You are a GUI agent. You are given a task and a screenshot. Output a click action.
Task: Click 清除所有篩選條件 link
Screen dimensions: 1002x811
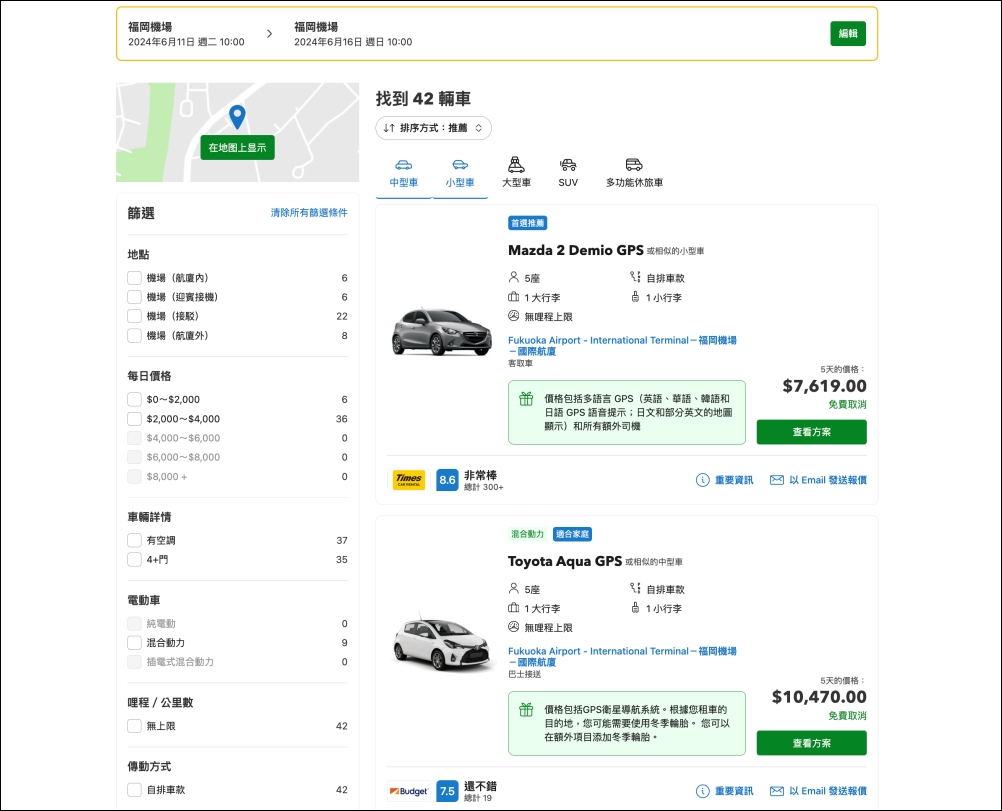point(309,213)
